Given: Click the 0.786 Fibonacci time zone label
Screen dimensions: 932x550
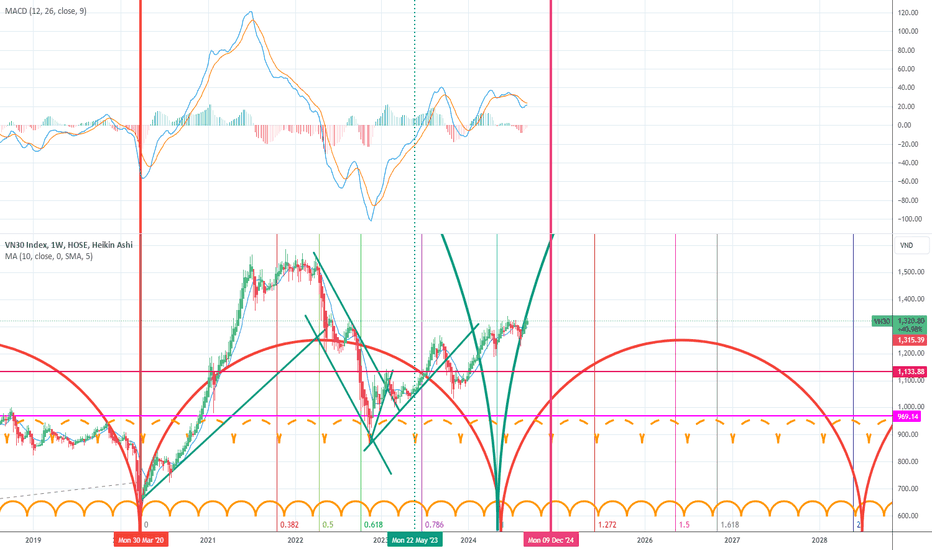Looking at the screenshot, I should (434, 525).
